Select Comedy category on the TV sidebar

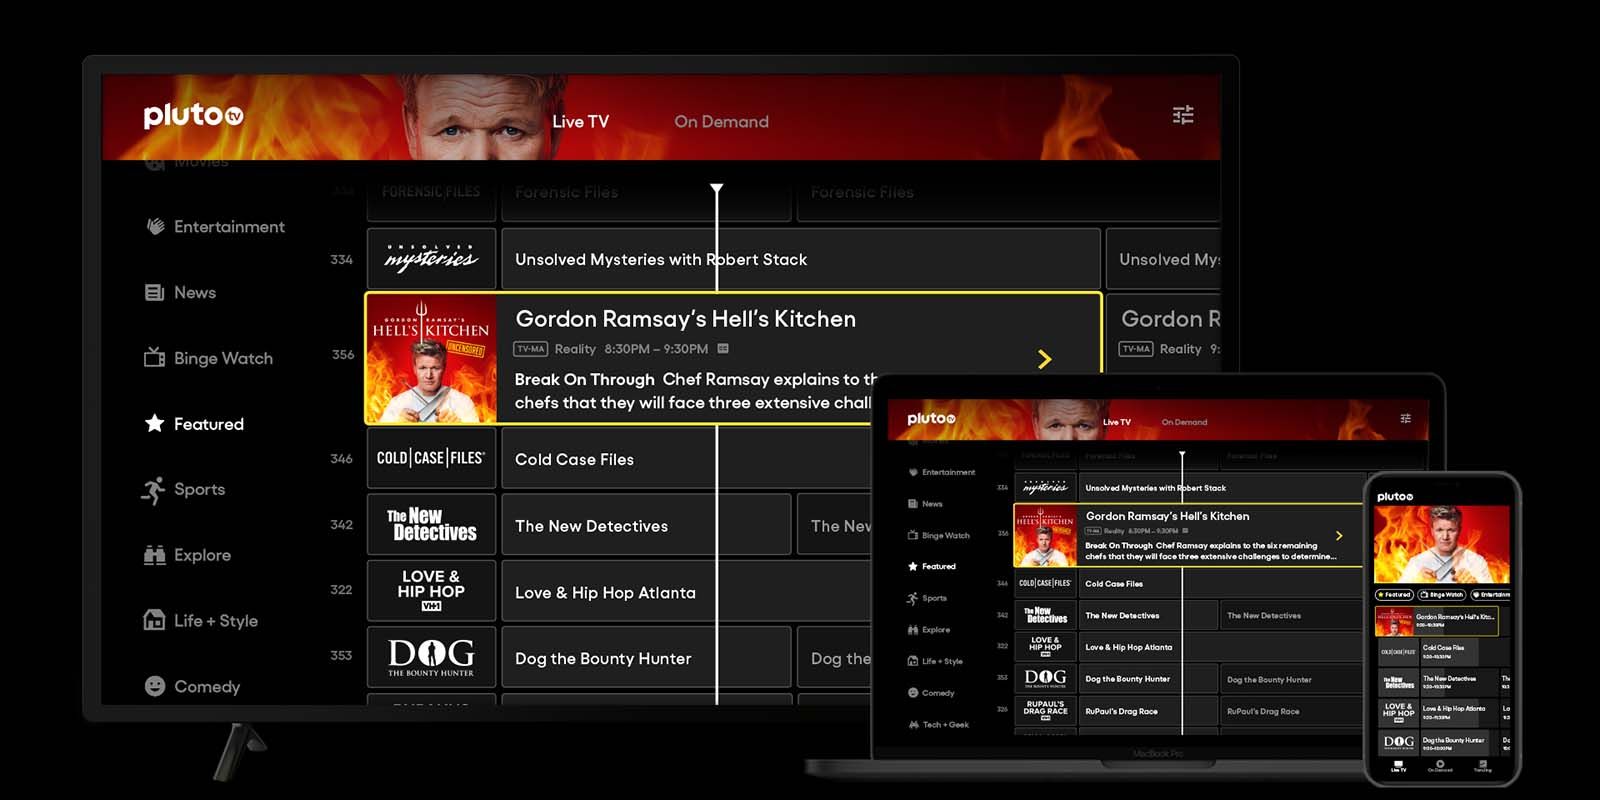point(193,686)
